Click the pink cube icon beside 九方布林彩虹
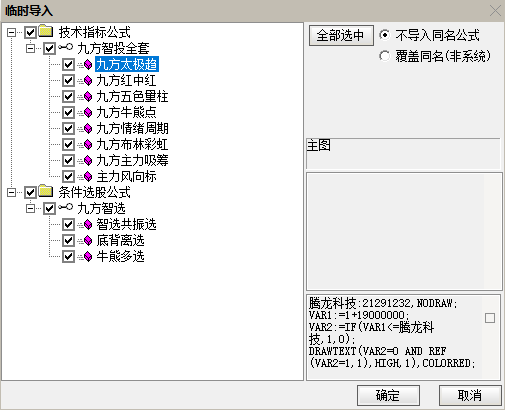This screenshot has width=505, height=410. pyautogui.click(x=88, y=144)
